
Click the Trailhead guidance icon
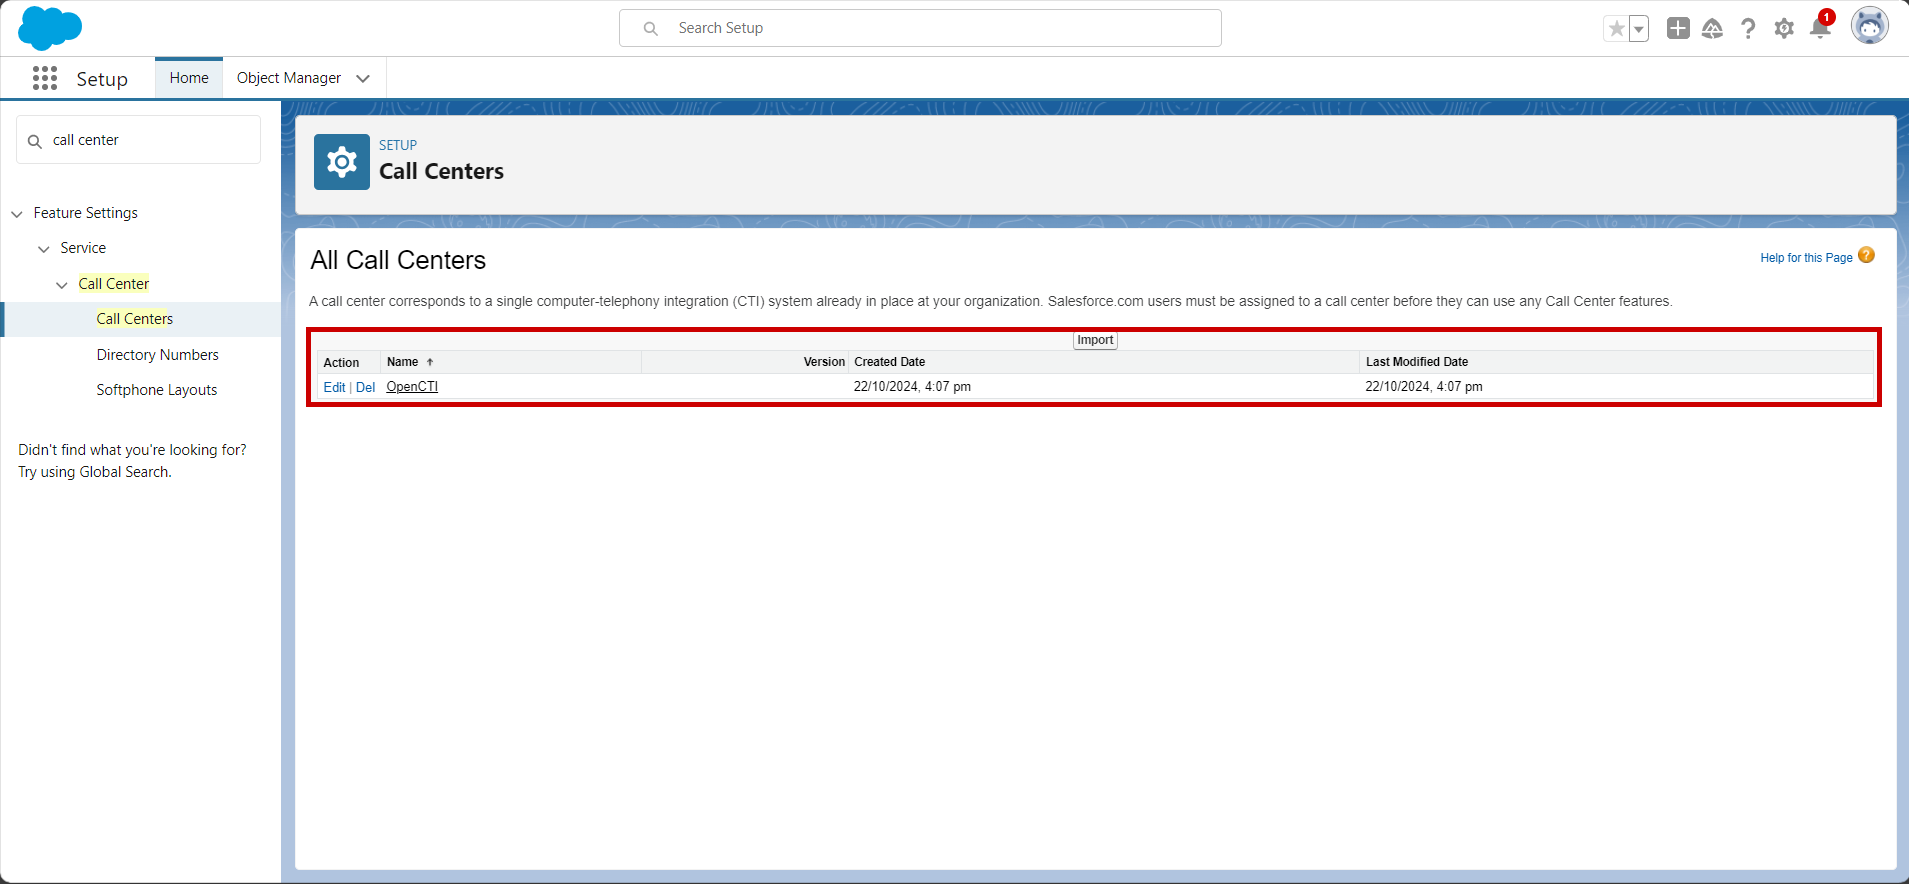[1712, 28]
